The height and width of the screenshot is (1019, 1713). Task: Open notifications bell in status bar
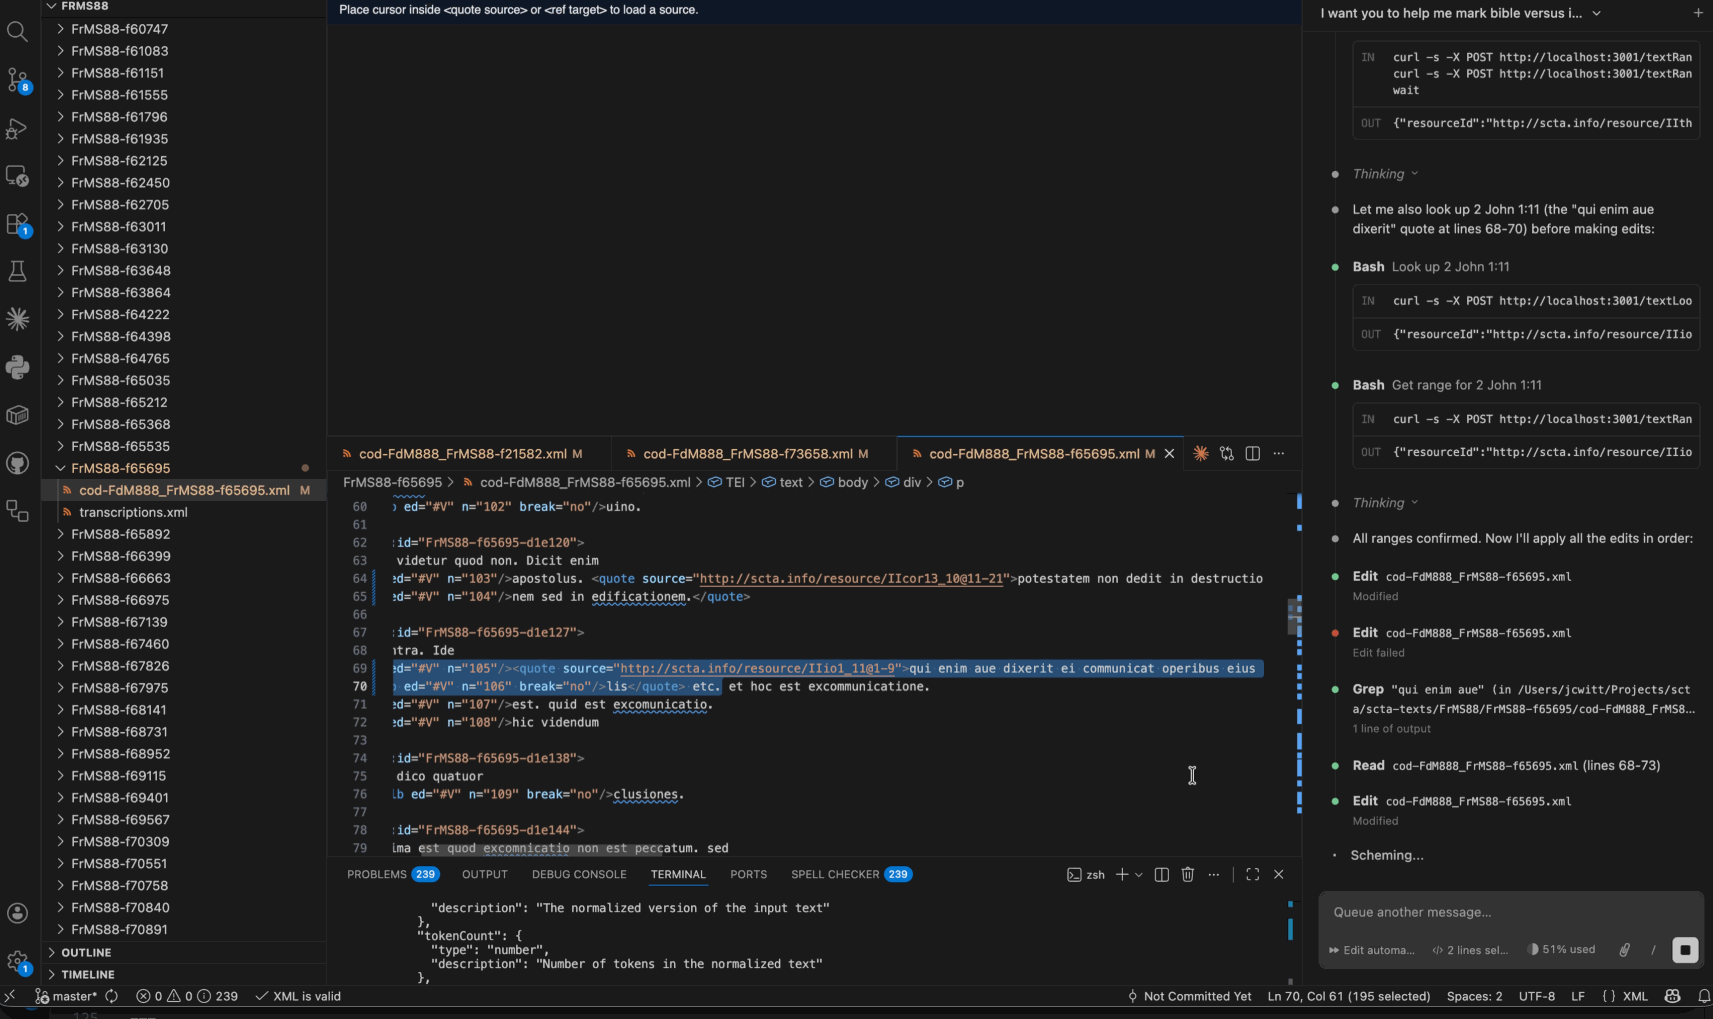point(1704,997)
